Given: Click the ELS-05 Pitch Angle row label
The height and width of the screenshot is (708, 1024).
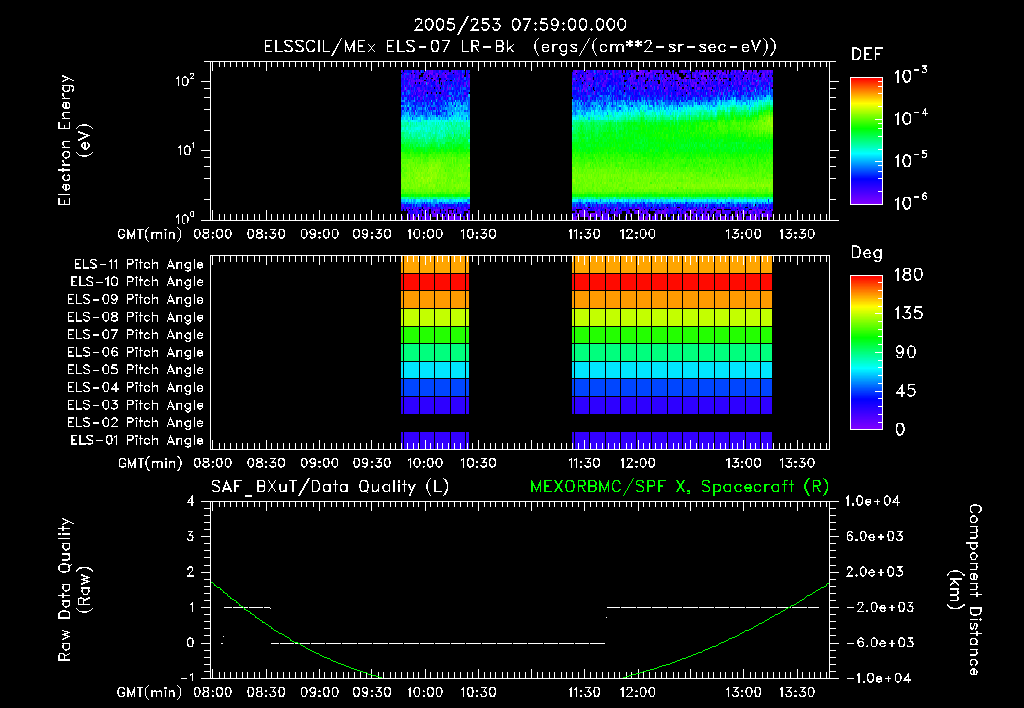Looking at the screenshot, I should point(136,370).
